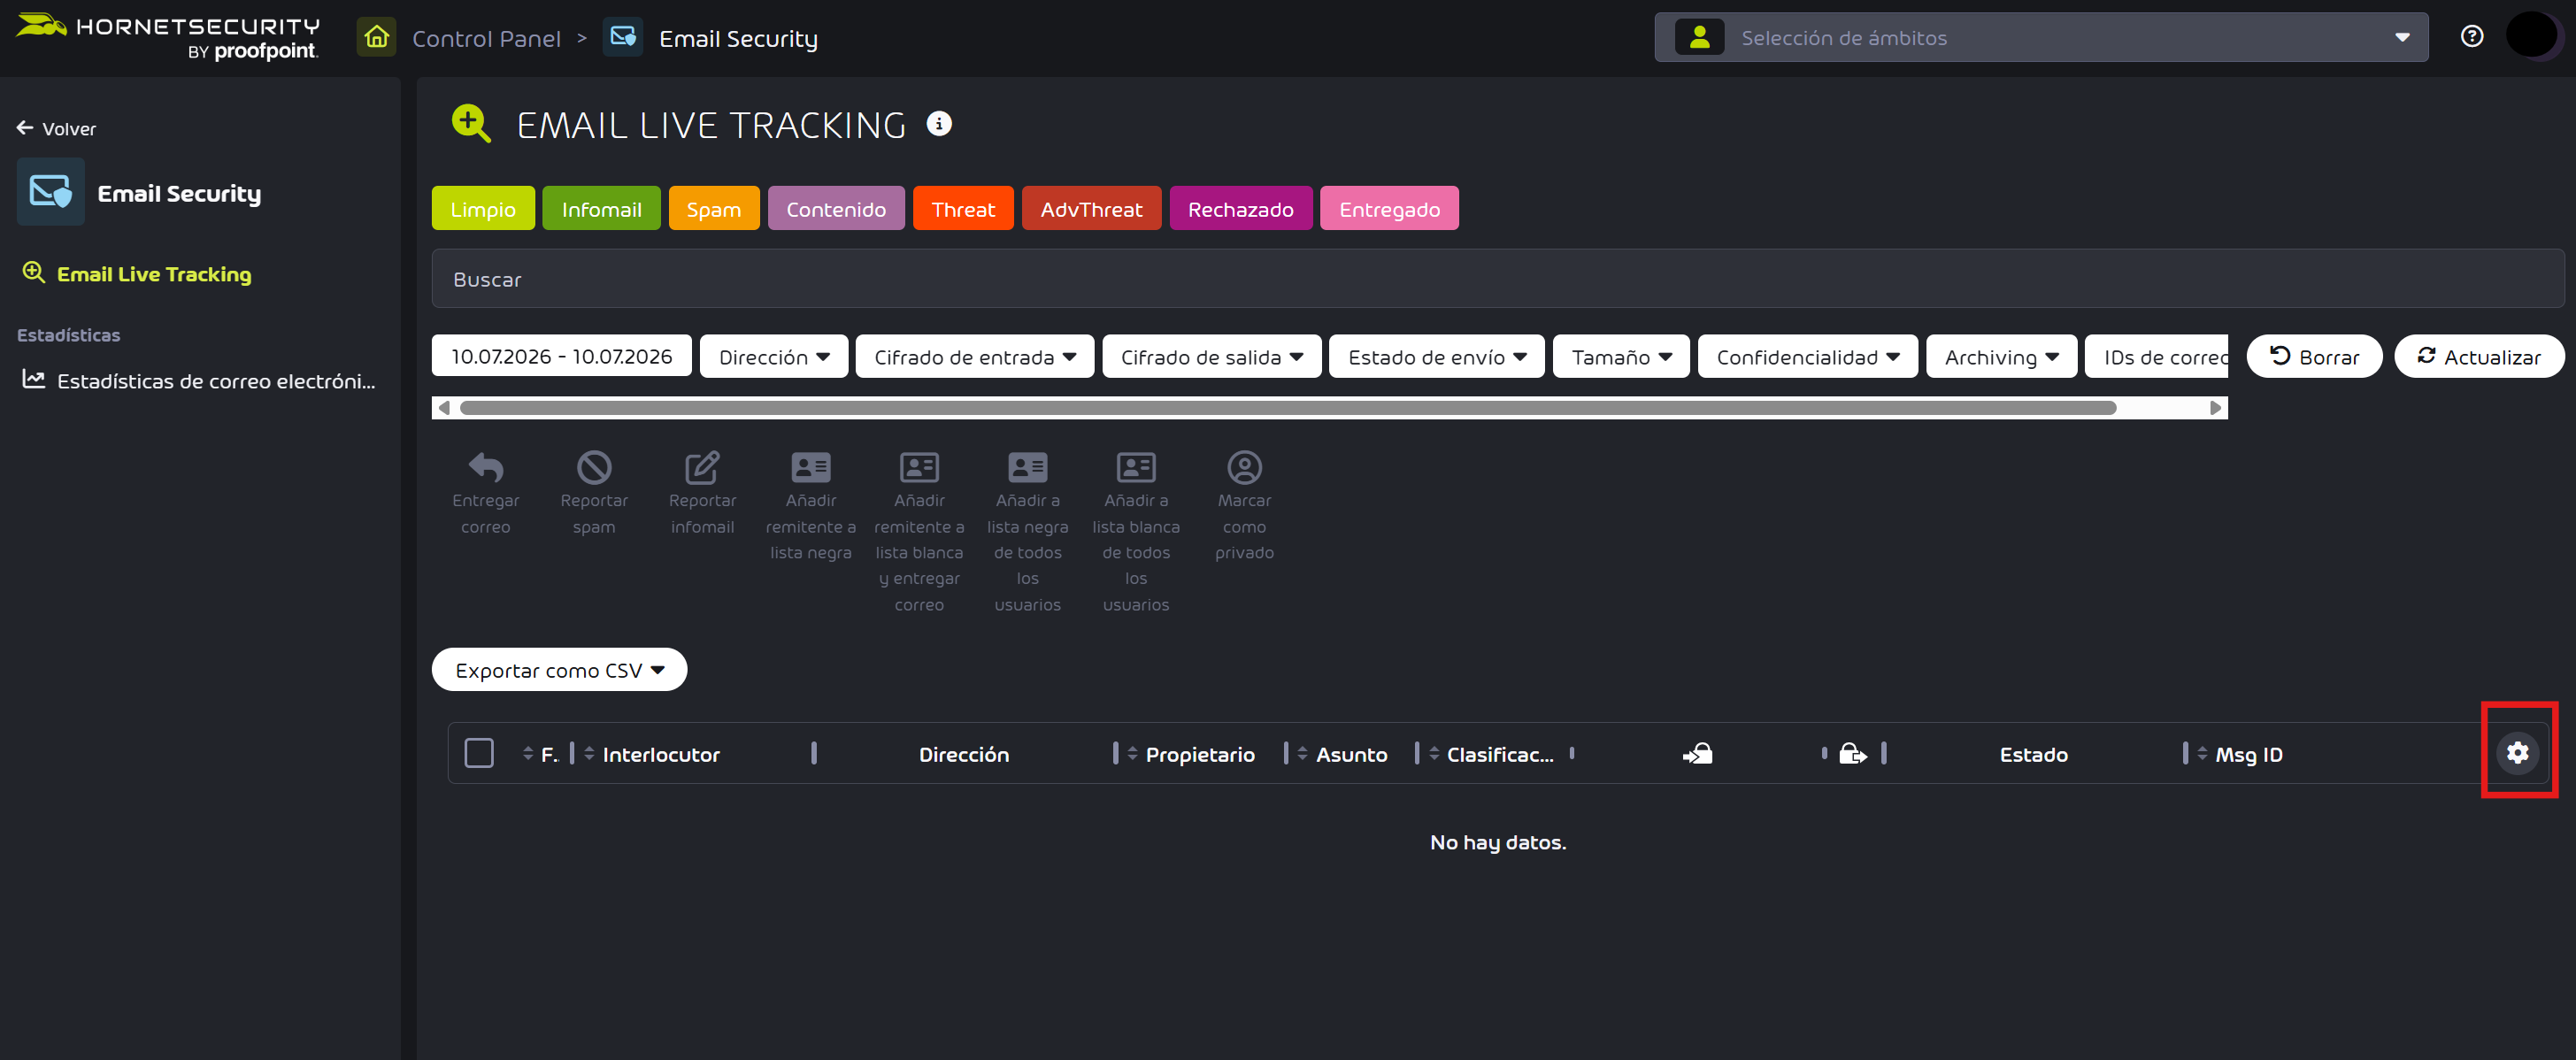This screenshot has width=2576, height=1060.
Task: Open the IDs de correo filter
Action: coord(2157,357)
